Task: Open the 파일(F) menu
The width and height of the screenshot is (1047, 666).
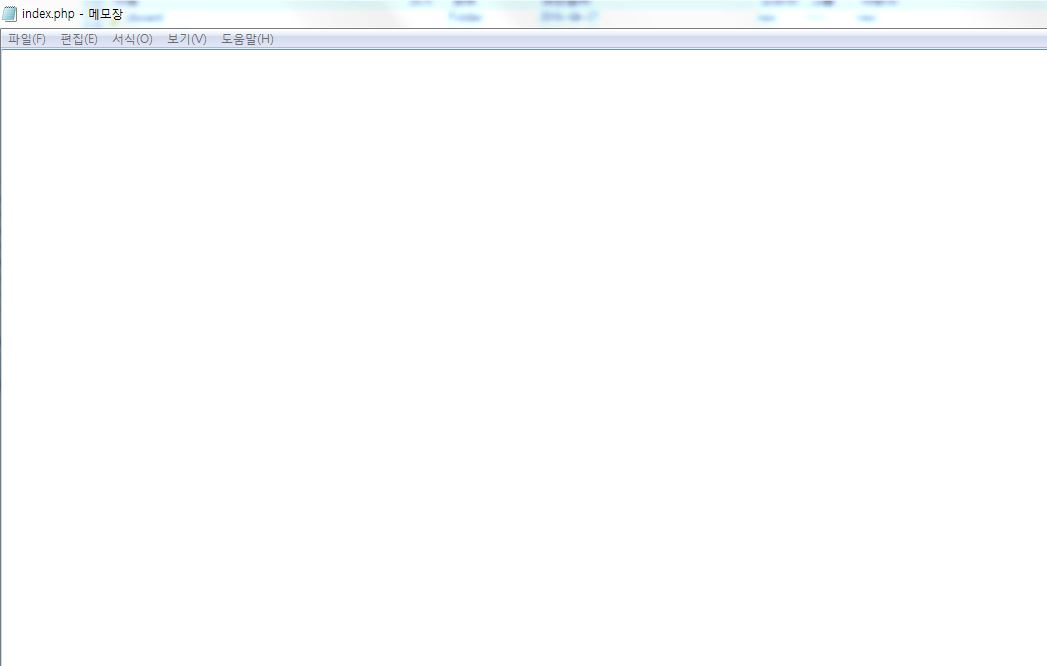Action: [x=27, y=39]
